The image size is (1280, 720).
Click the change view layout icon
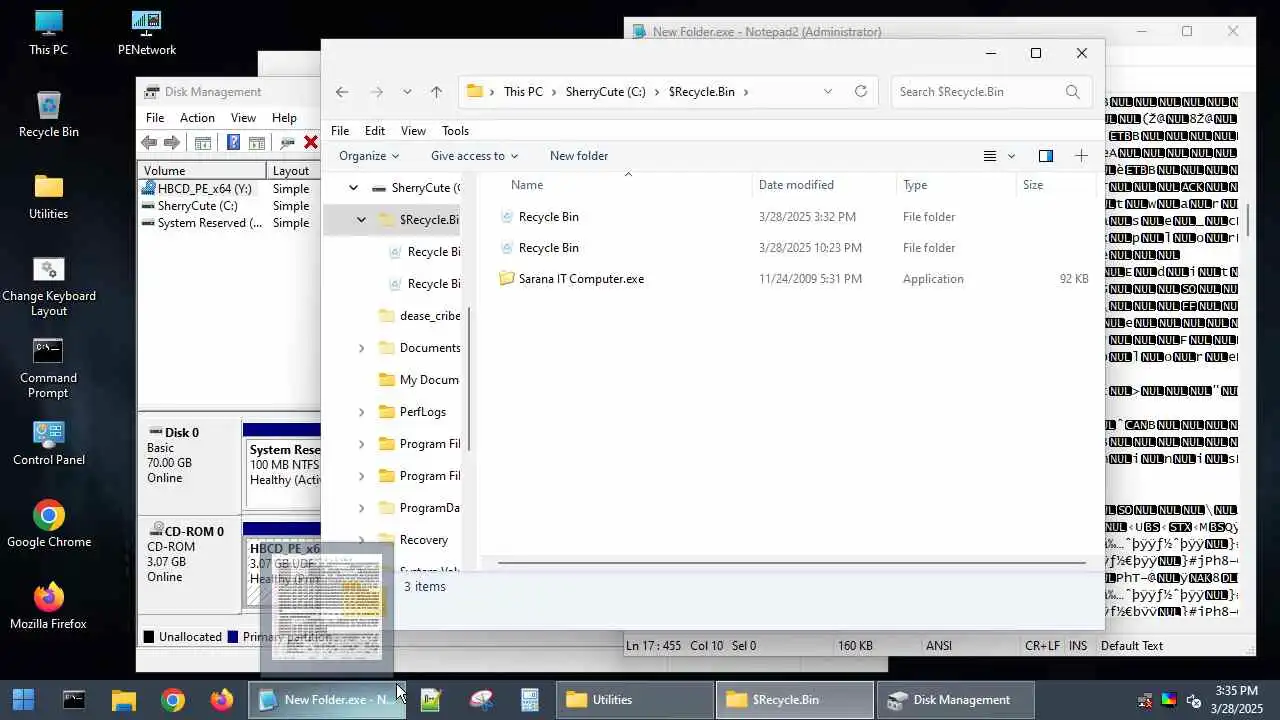(x=990, y=156)
